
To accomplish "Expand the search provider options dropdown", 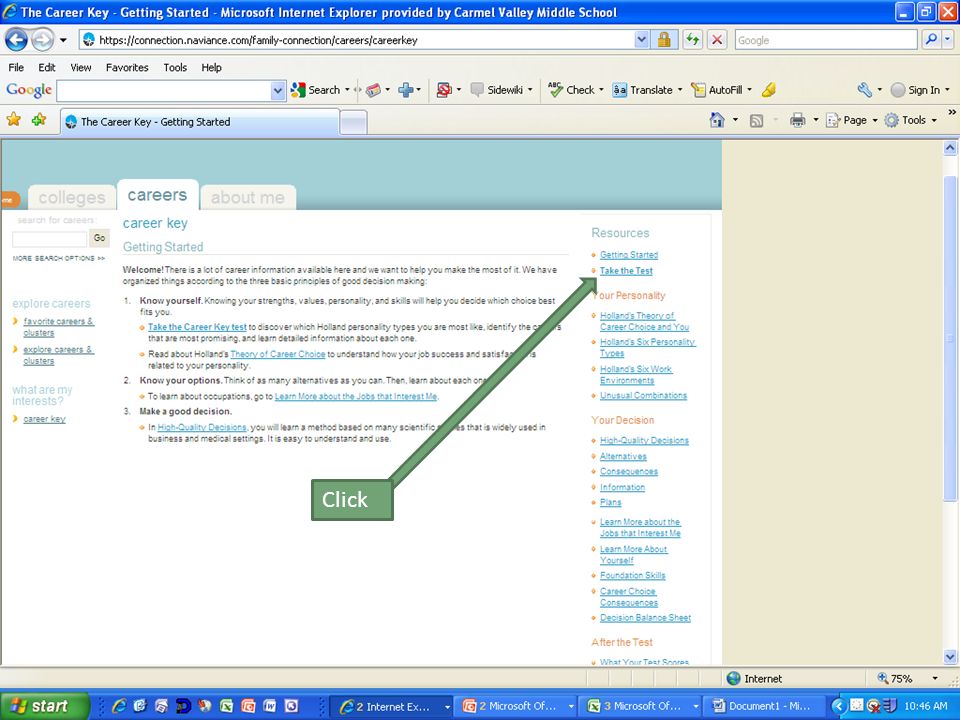I will pos(948,40).
